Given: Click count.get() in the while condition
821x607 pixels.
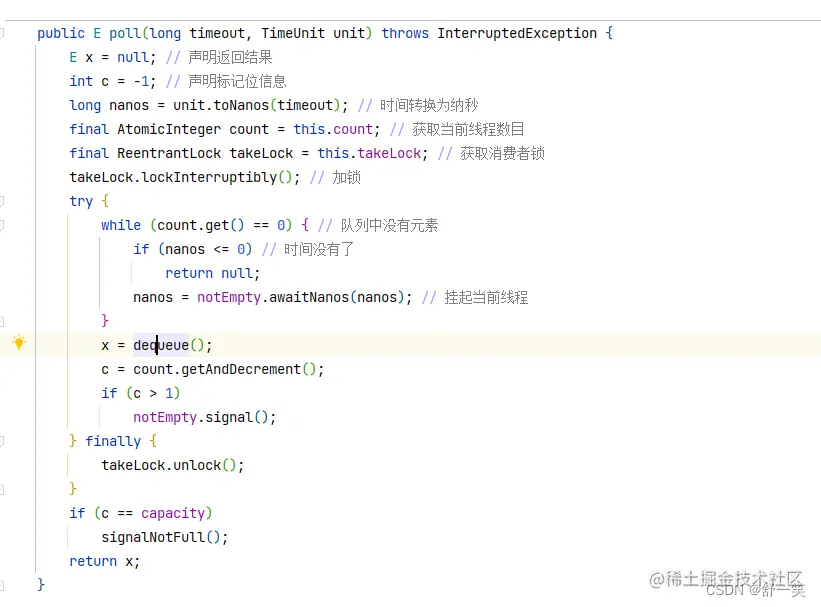Looking at the screenshot, I should [x=201, y=225].
